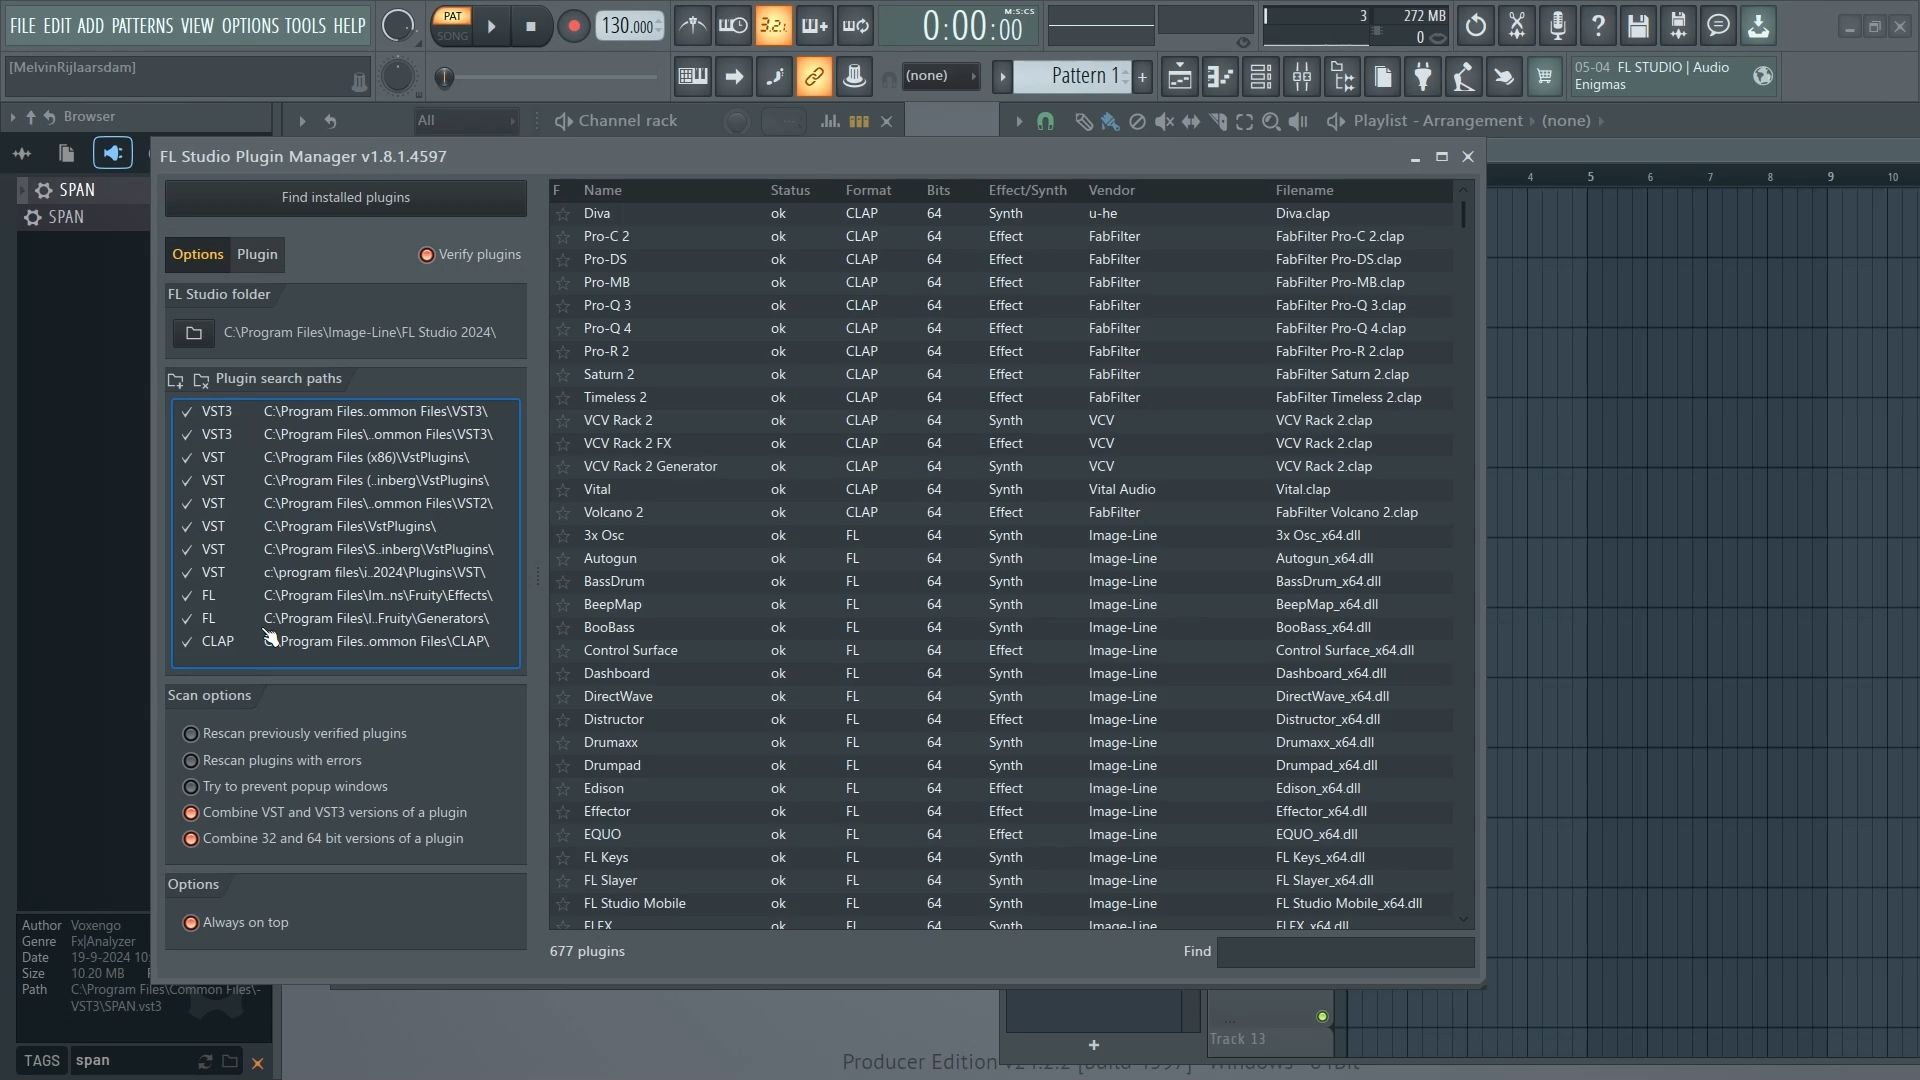1920x1080 pixels.
Task: Click the main volume knob
Action: pyautogui.click(x=398, y=26)
